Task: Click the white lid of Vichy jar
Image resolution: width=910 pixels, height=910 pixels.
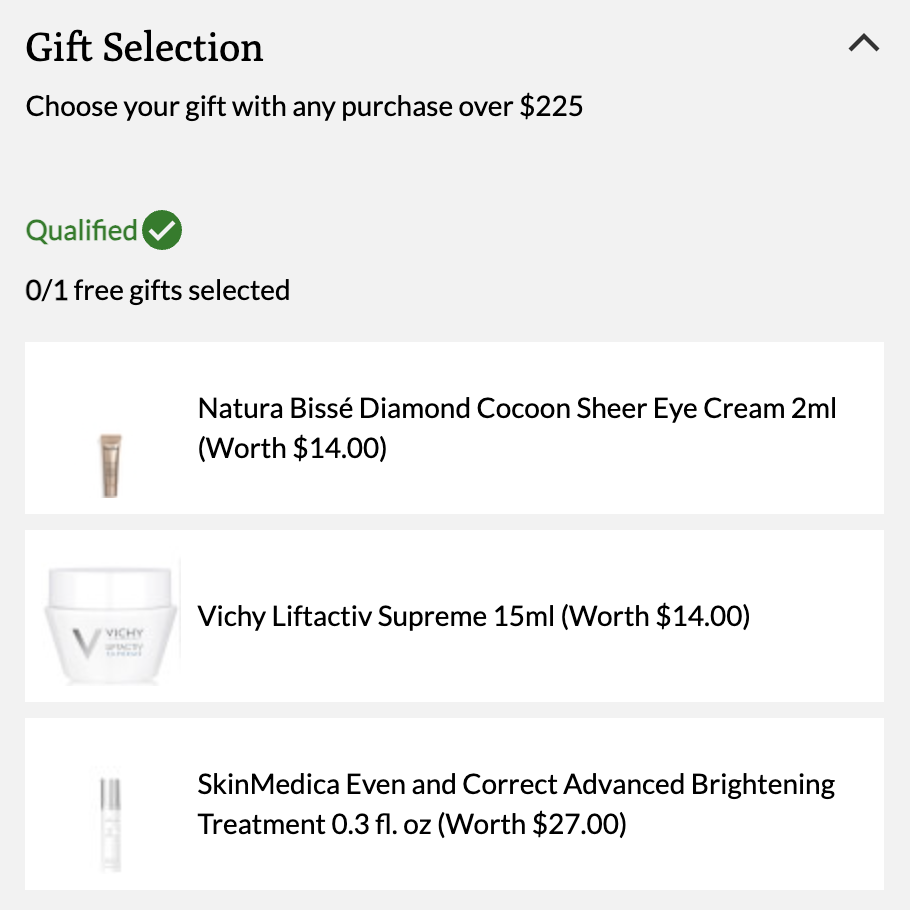Action: [110, 586]
